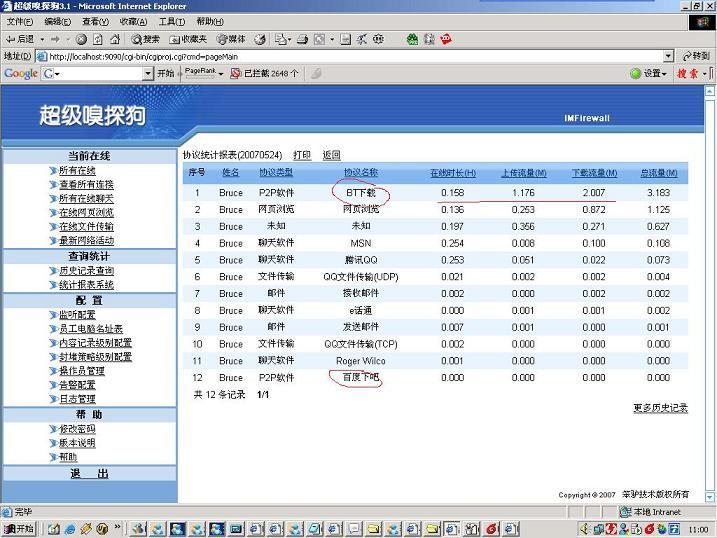Open the 工具(T) menu
This screenshot has width=717, height=538.
[x=171, y=21]
